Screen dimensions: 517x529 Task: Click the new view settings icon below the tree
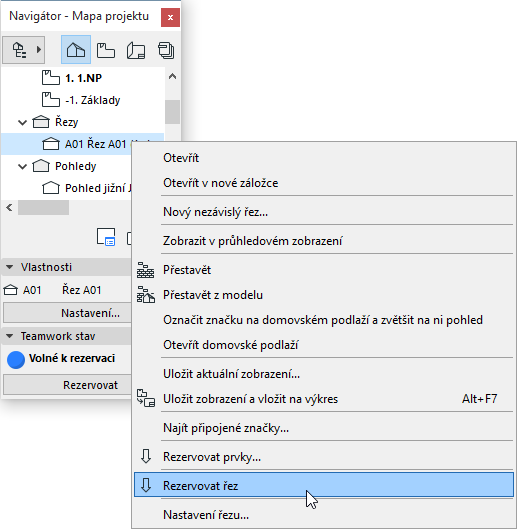pyautogui.click(x=106, y=237)
